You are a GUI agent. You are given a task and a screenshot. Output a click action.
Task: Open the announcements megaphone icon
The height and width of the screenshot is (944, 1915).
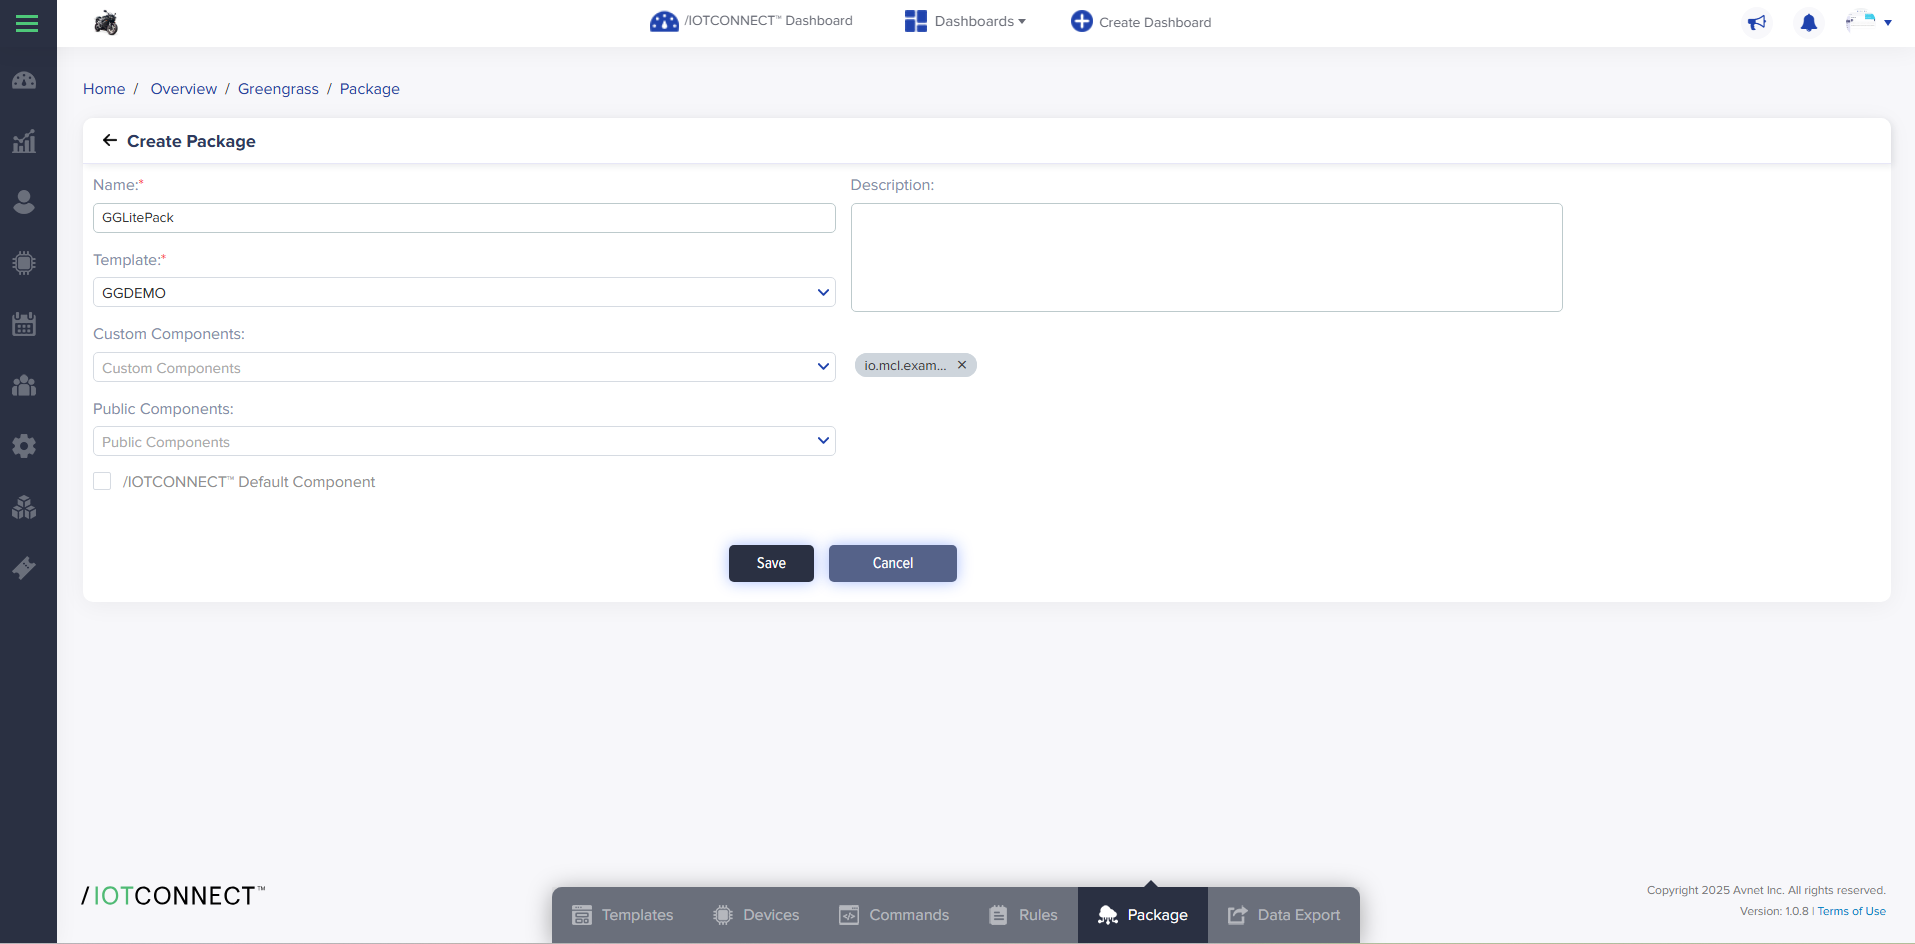click(x=1757, y=22)
